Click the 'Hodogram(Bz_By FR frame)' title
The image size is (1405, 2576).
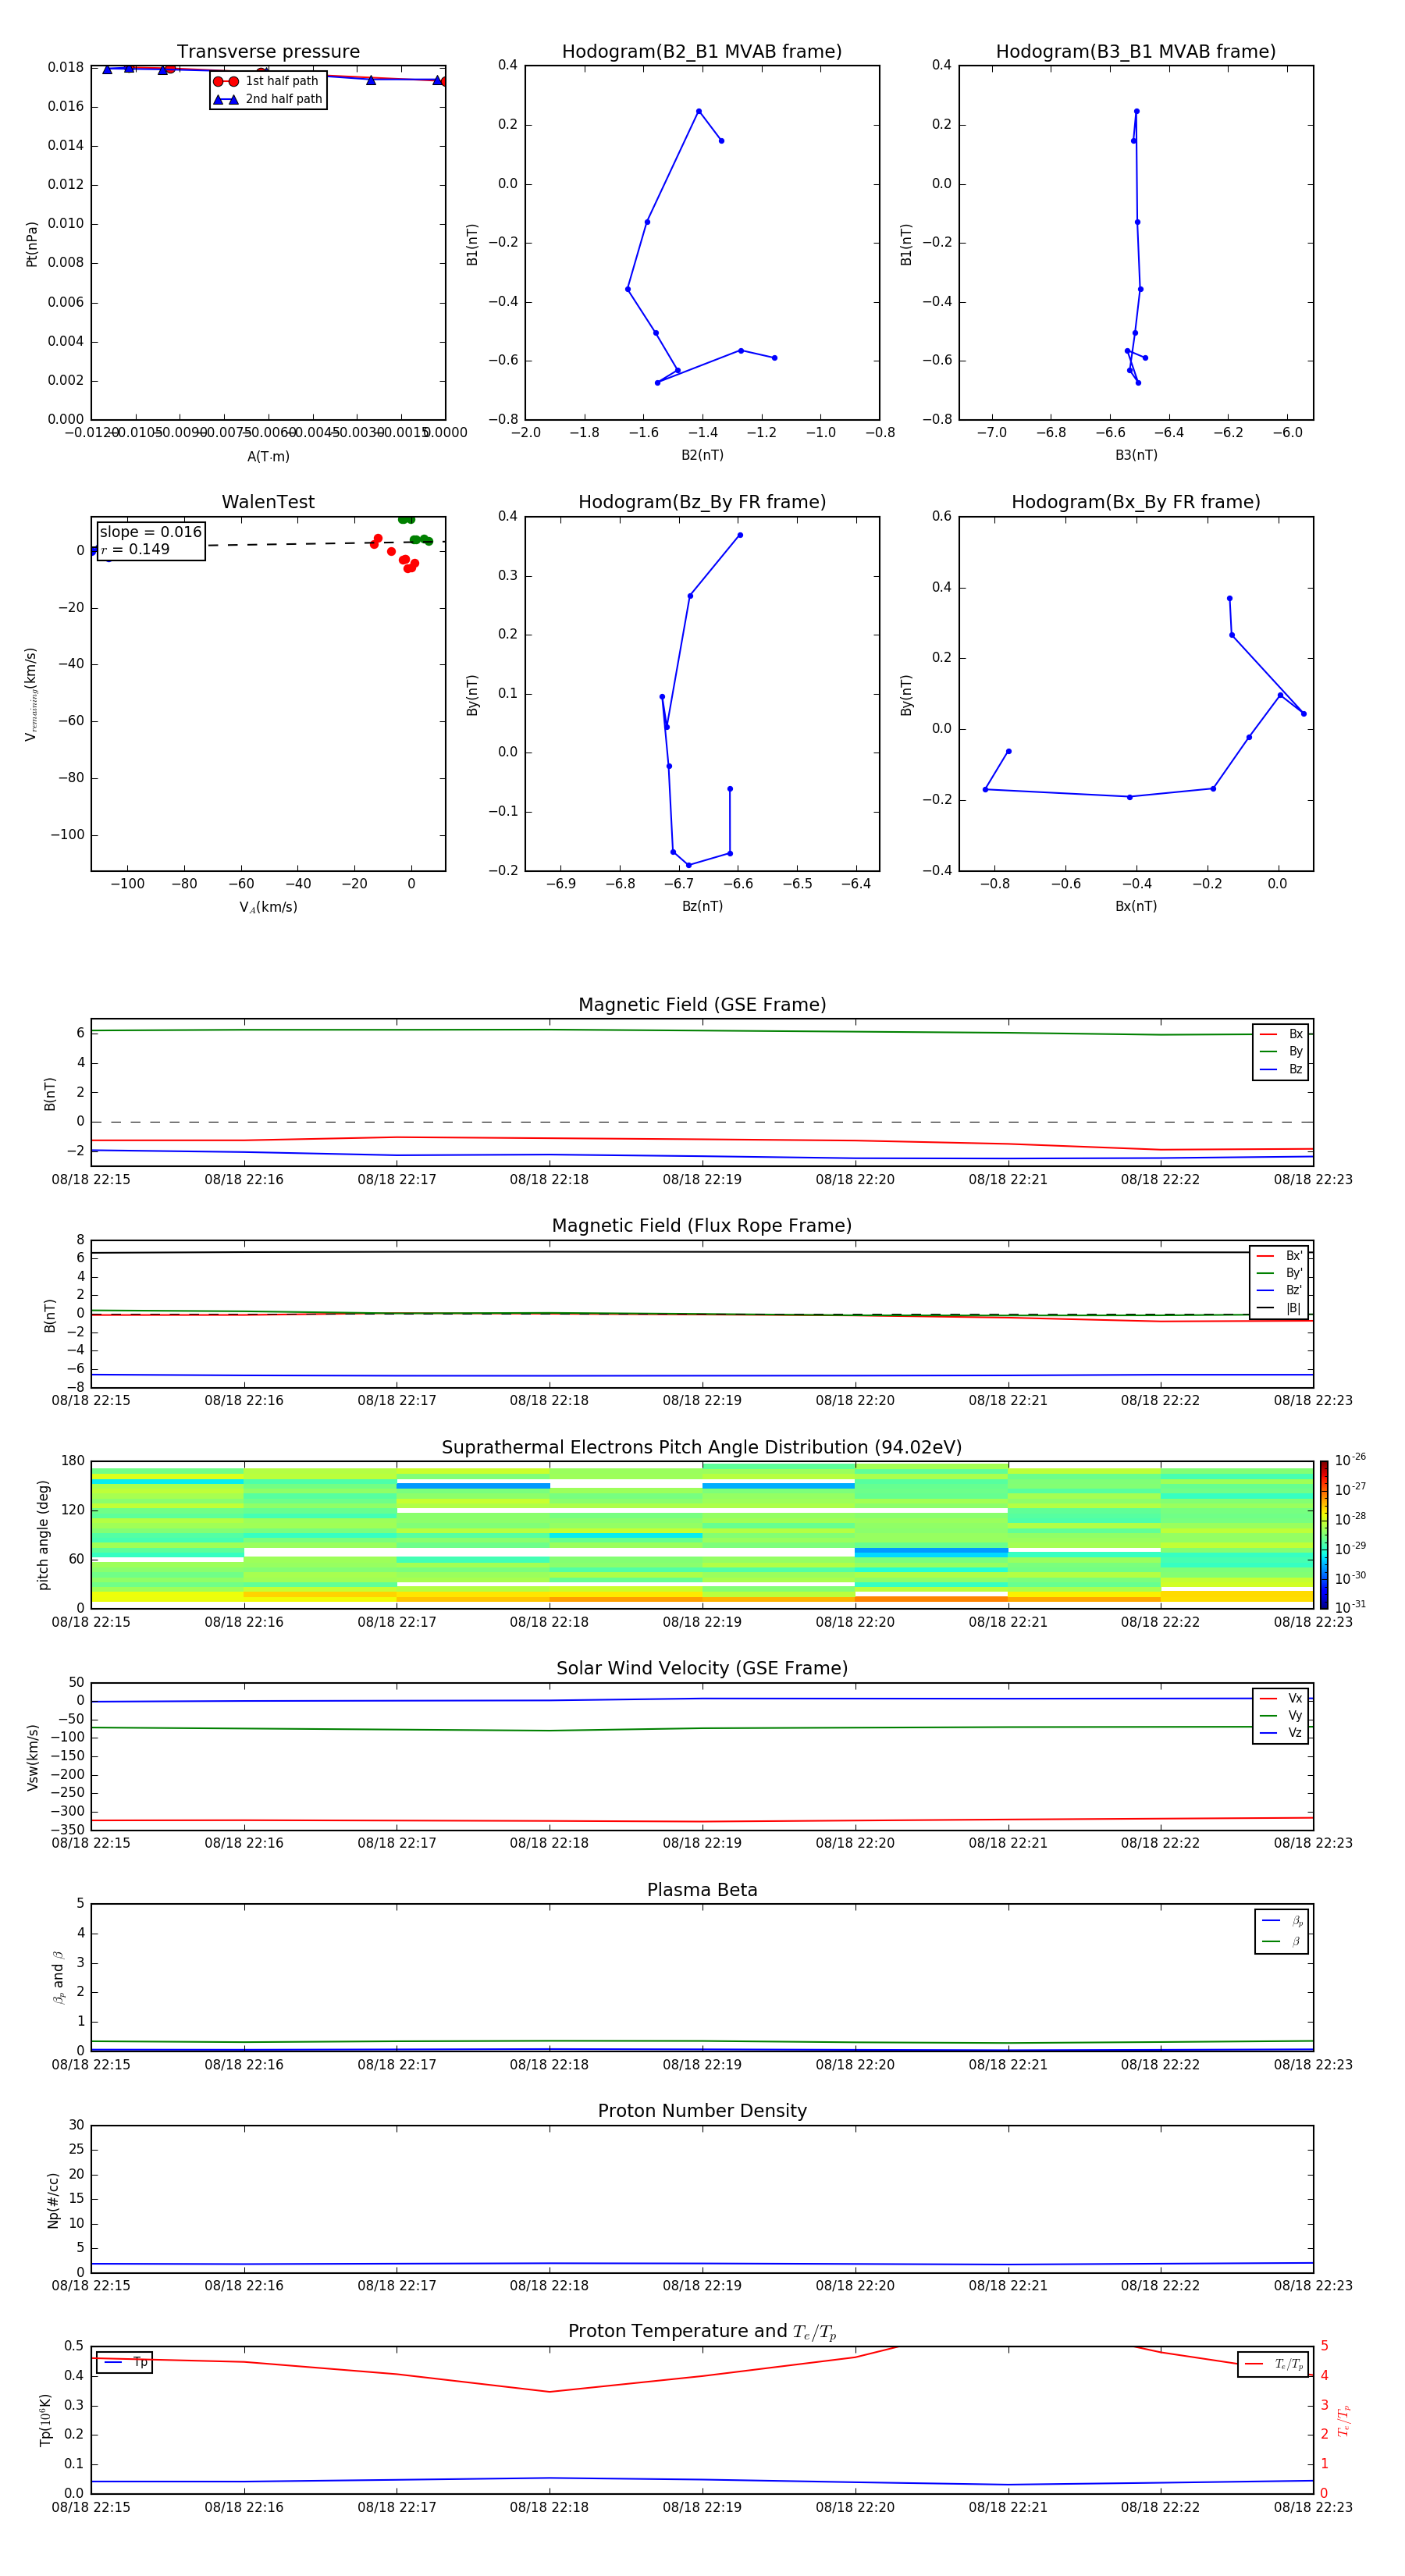click(702, 502)
